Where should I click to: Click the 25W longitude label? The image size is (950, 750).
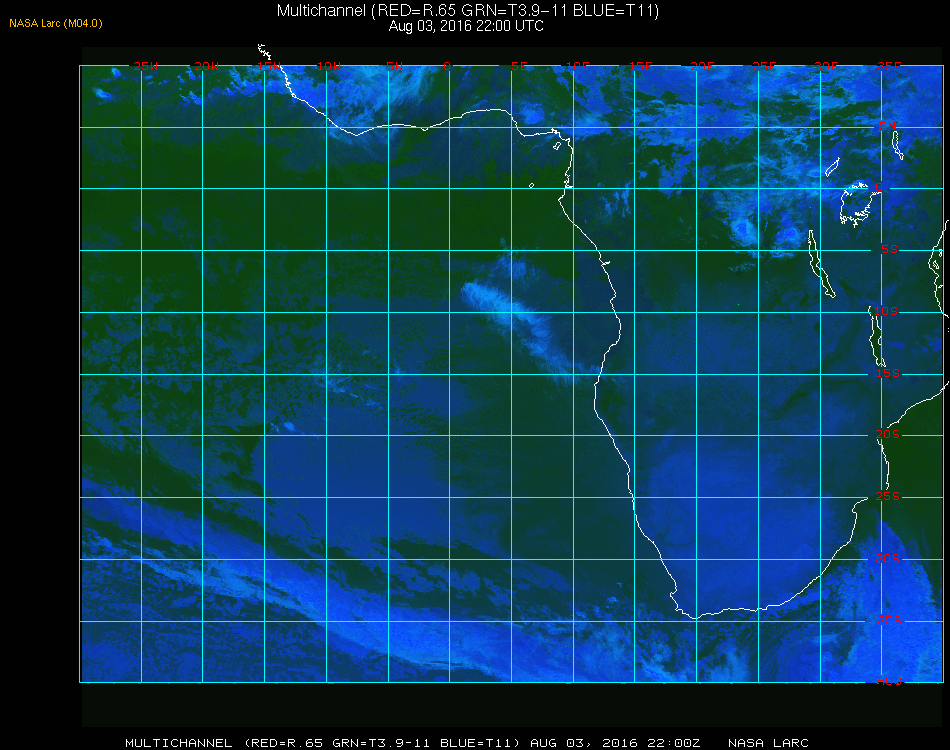145,66
